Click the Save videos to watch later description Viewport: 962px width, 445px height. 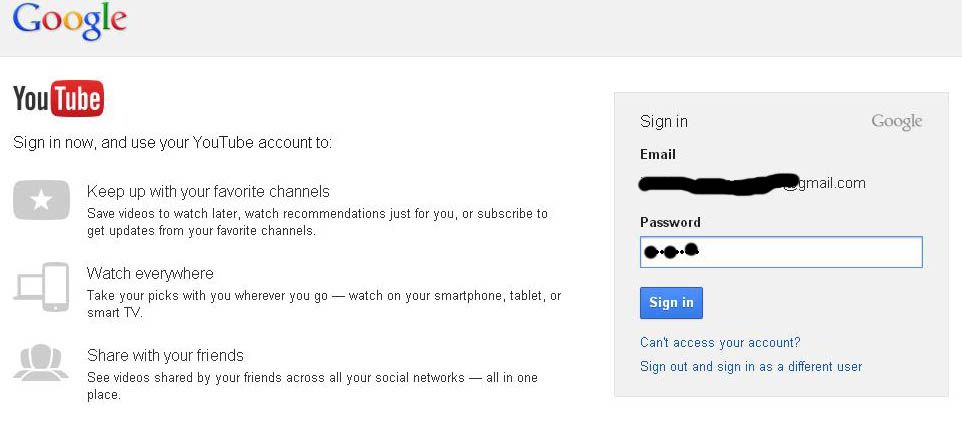pyautogui.click(x=317, y=222)
